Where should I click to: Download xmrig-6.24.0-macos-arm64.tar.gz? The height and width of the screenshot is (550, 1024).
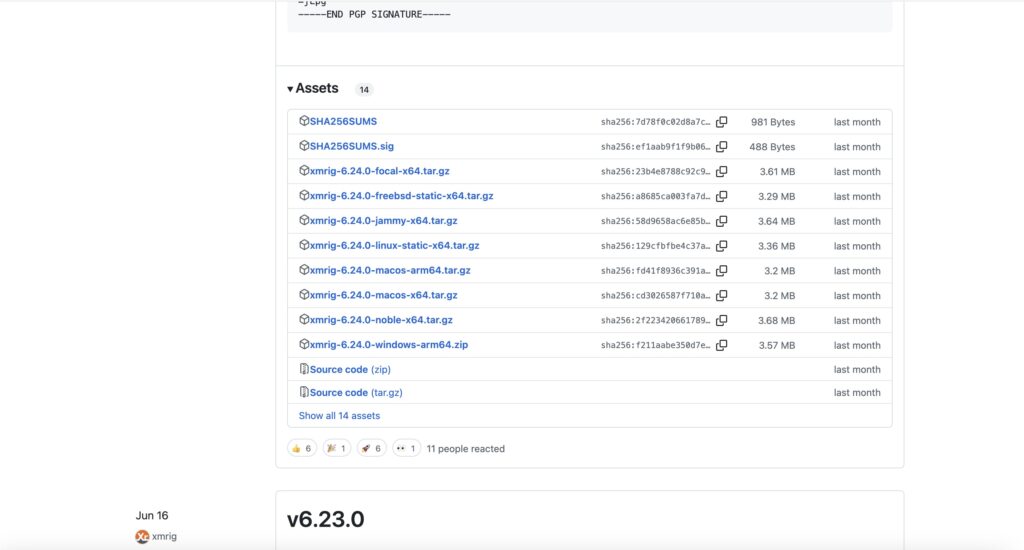point(390,270)
